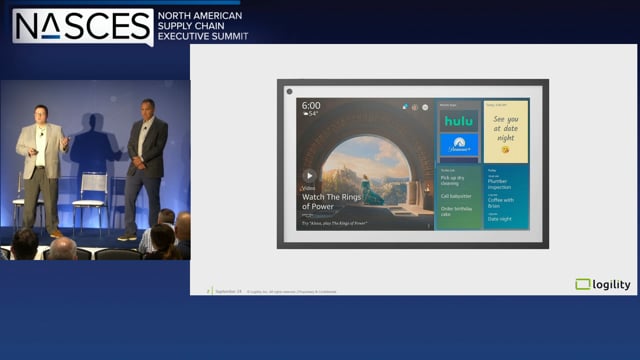Click the Logility logo on the slide
Image resolution: width=640 pixels, height=360 pixels.
click(x=603, y=284)
